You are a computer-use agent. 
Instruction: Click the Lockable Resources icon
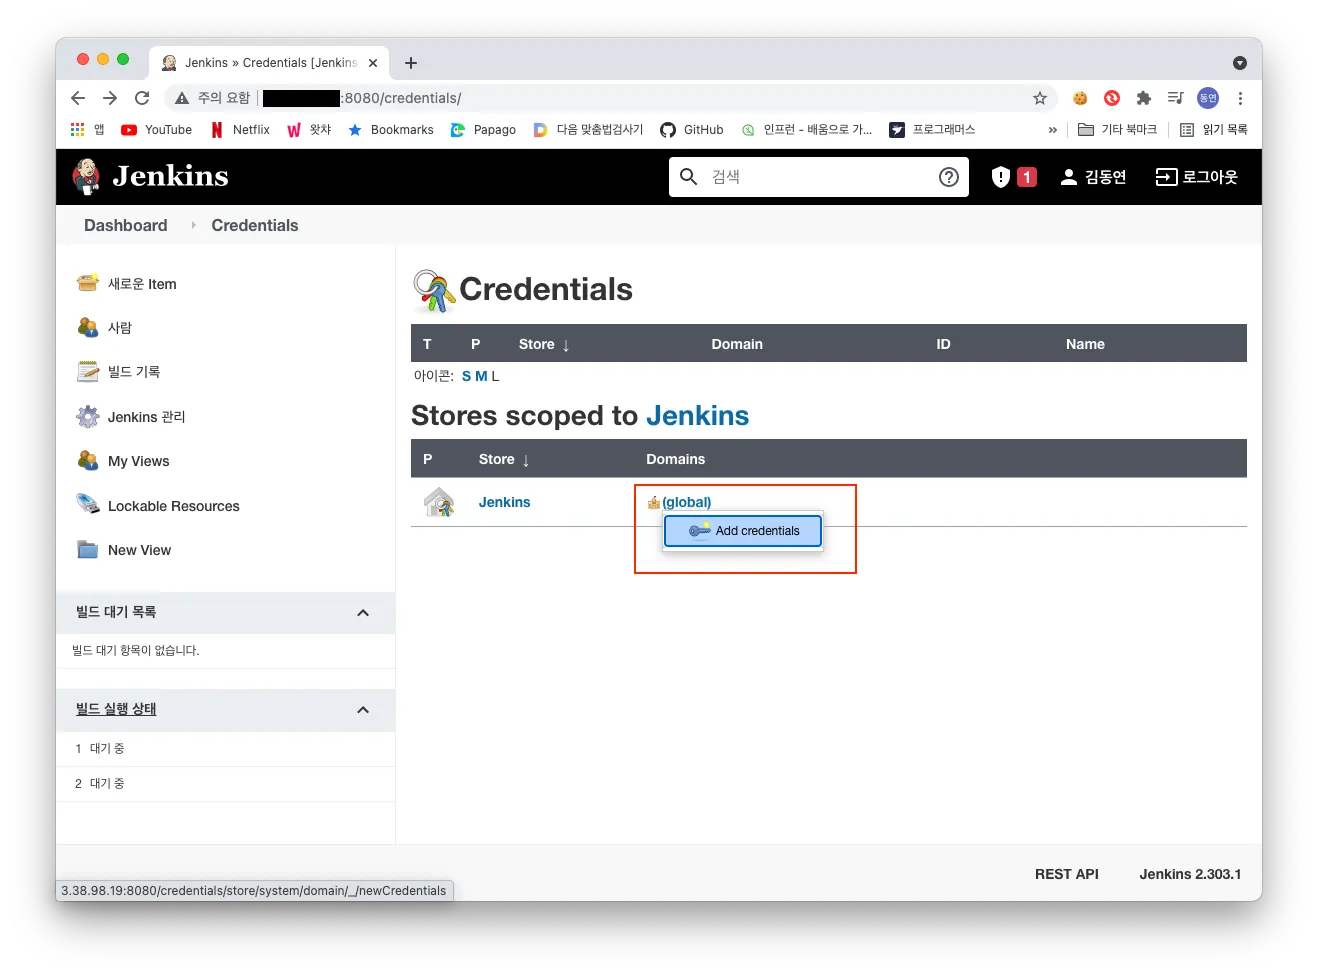click(88, 504)
